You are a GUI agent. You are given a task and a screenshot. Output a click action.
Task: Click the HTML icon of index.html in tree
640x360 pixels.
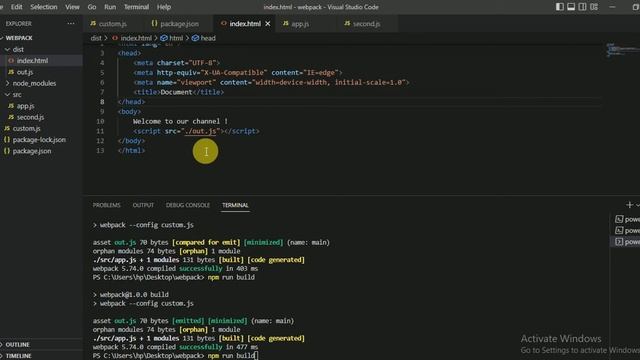11,61
